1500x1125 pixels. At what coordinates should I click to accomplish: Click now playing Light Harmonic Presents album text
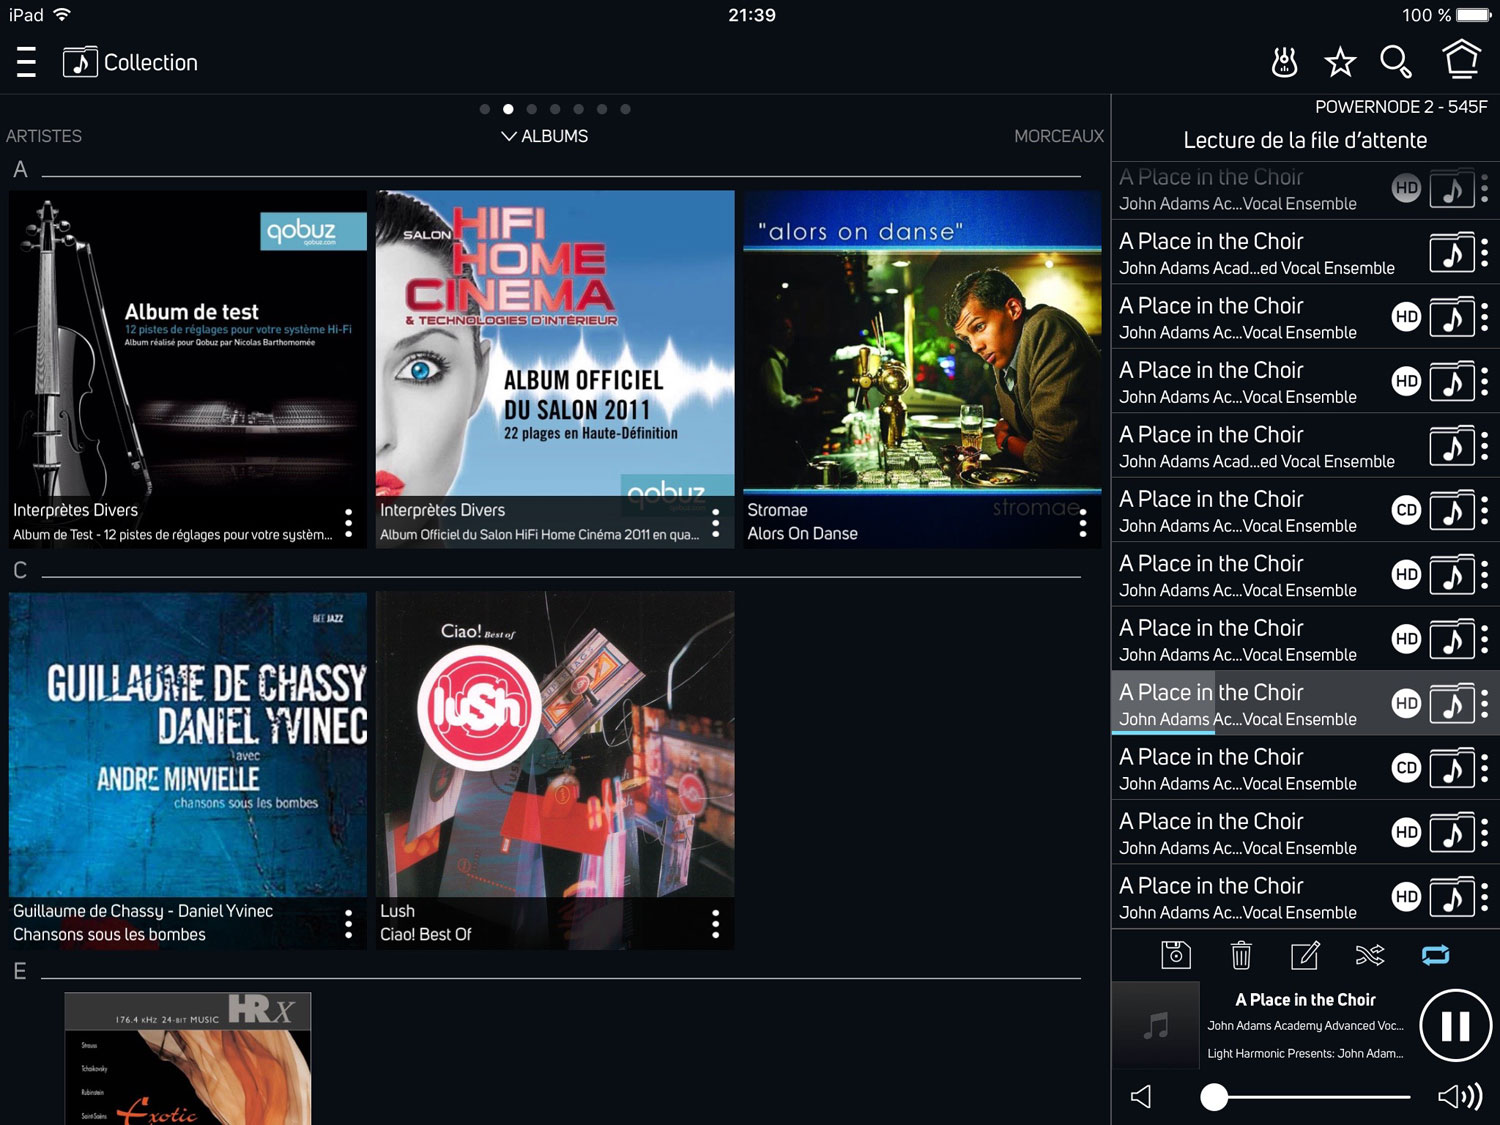[x=1305, y=1053]
